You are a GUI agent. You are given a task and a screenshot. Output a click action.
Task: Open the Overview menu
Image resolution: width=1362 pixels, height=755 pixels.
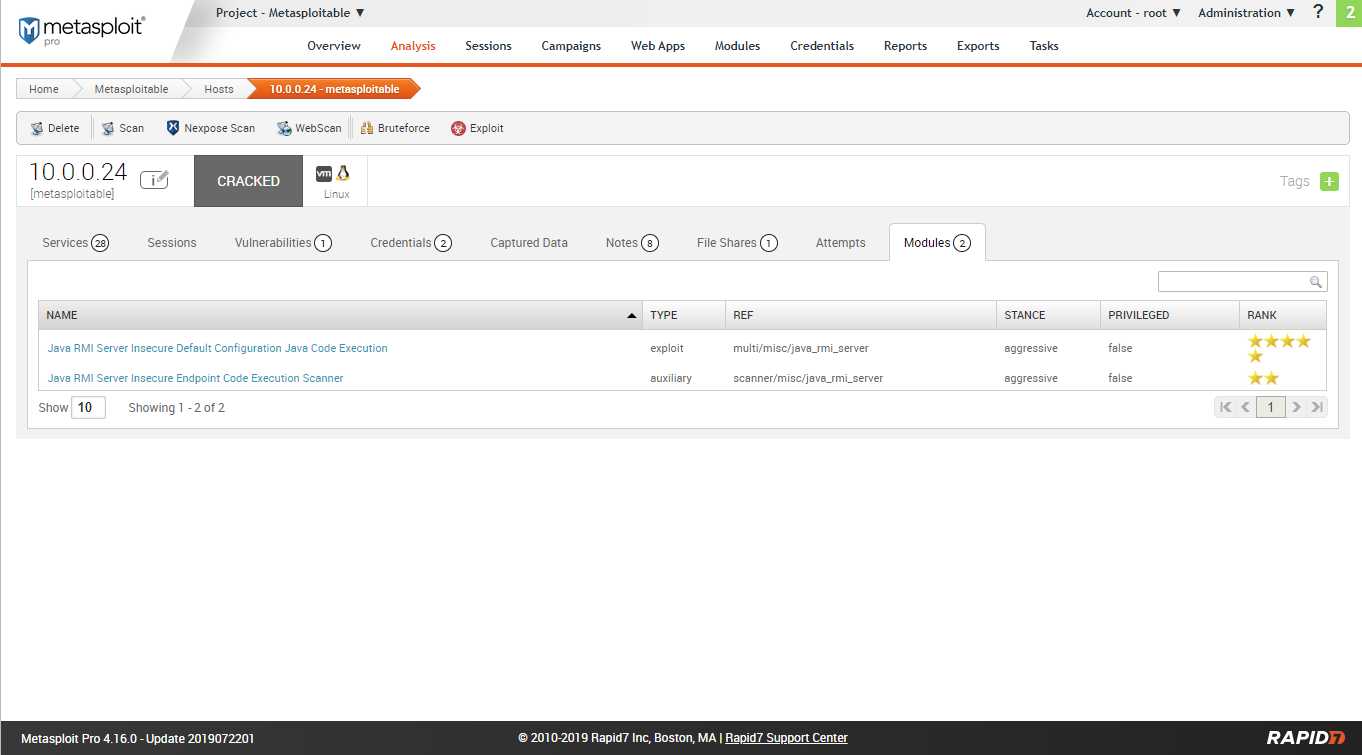(x=334, y=46)
